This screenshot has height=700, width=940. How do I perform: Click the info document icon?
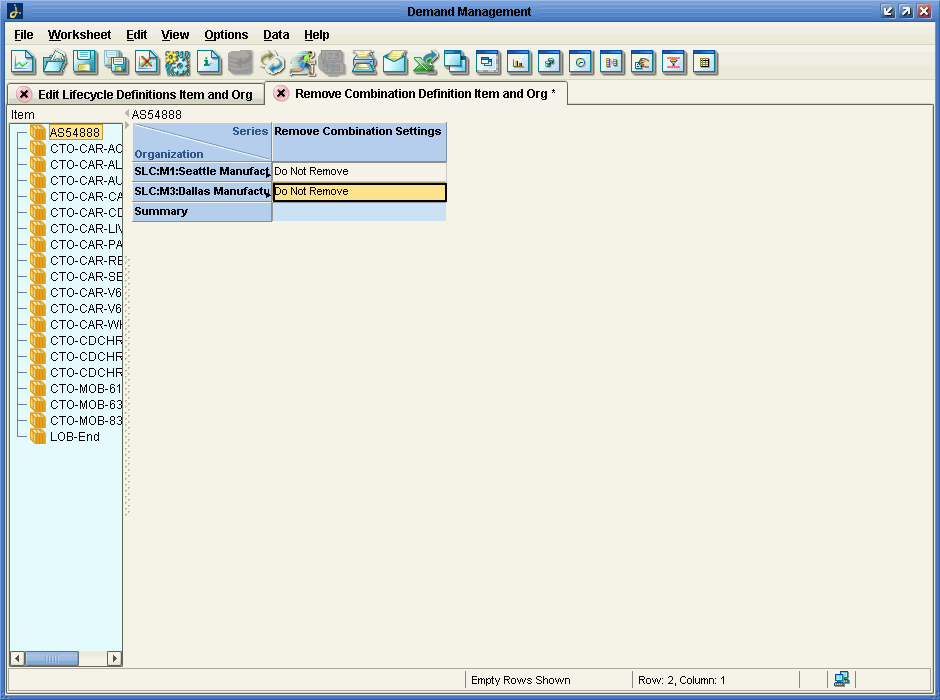pos(208,62)
